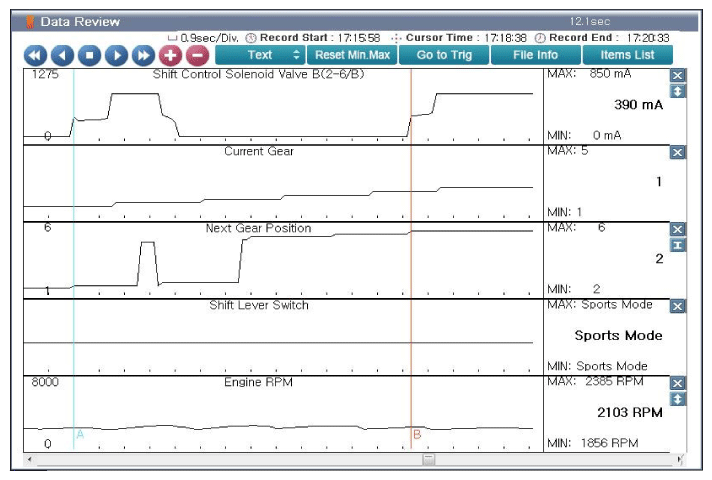Close the Next Gear Position graph row
The width and height of the screenshot is (712, 480).
(x=677, y=229)
